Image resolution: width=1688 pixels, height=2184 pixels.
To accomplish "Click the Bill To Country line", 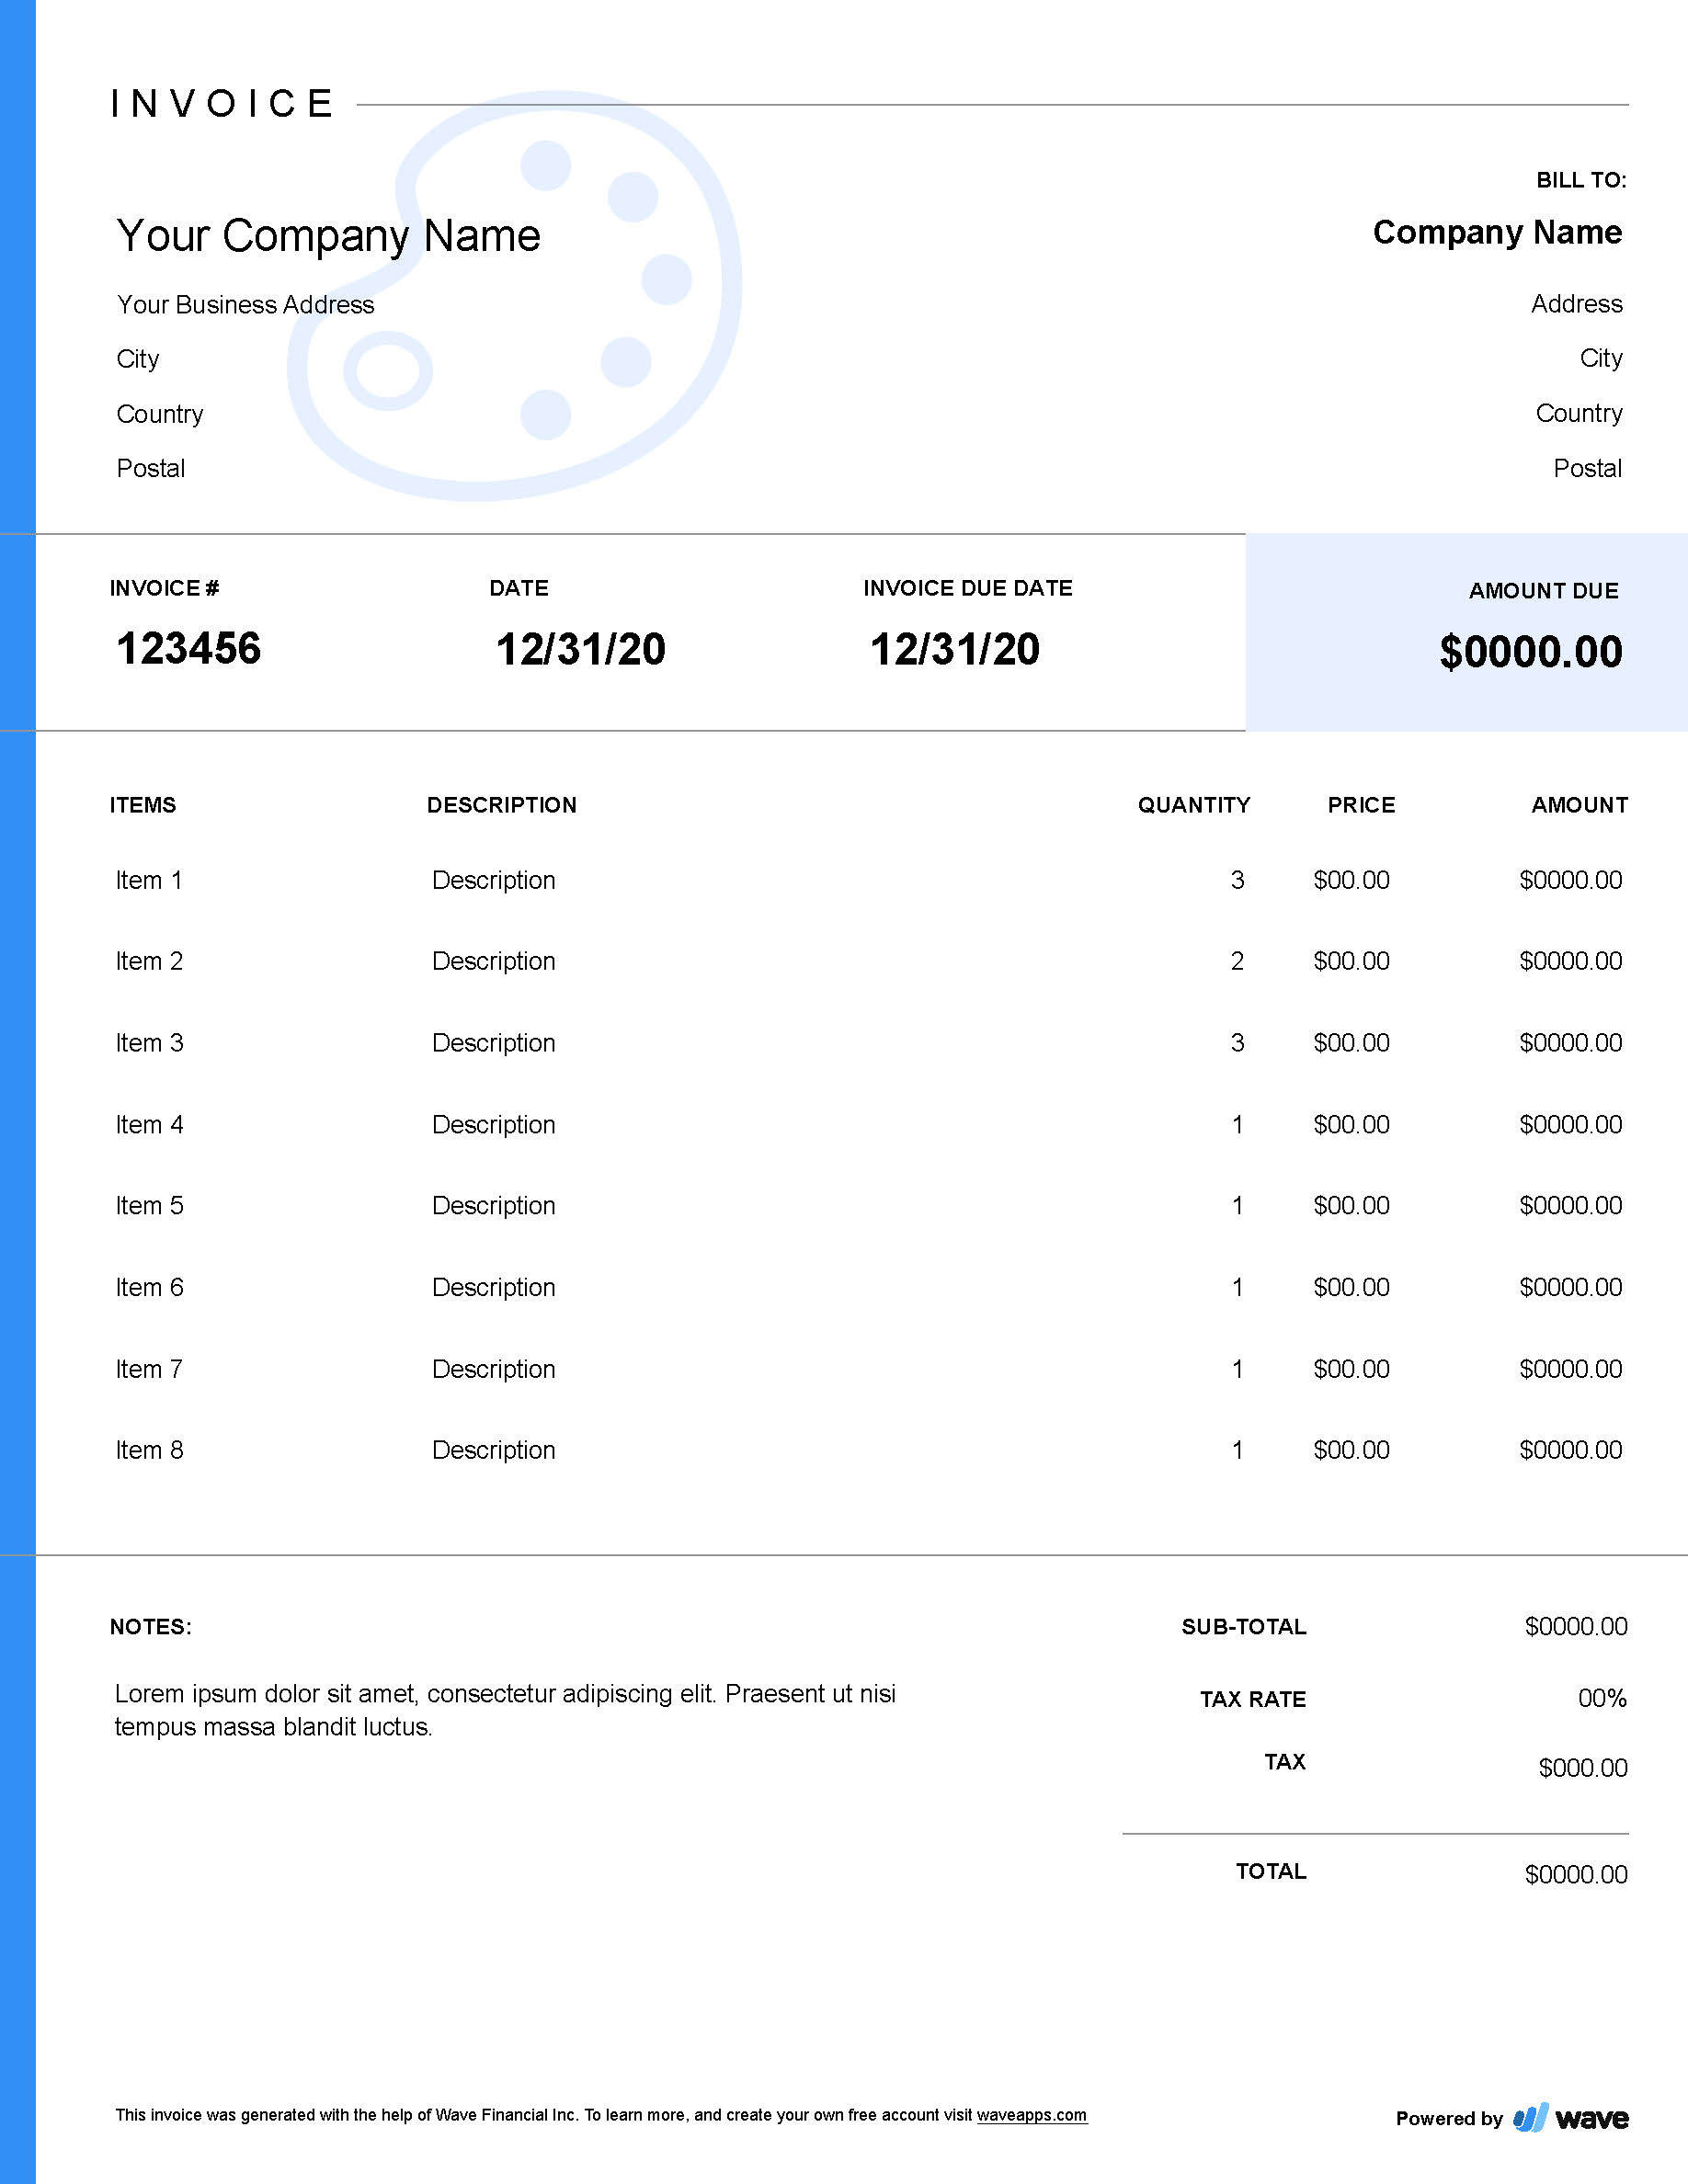I will [1579, 413].
